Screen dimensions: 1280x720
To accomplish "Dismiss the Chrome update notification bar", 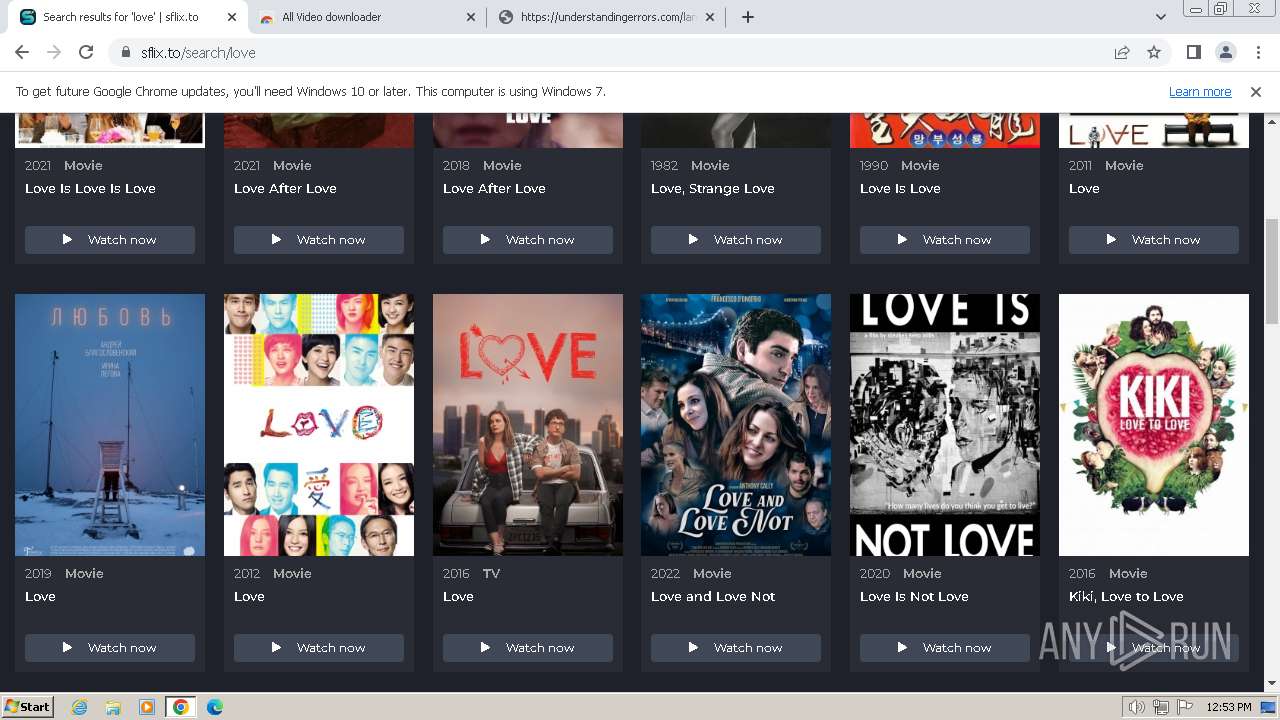I will pyautogui.click(x=1256, y=91).
